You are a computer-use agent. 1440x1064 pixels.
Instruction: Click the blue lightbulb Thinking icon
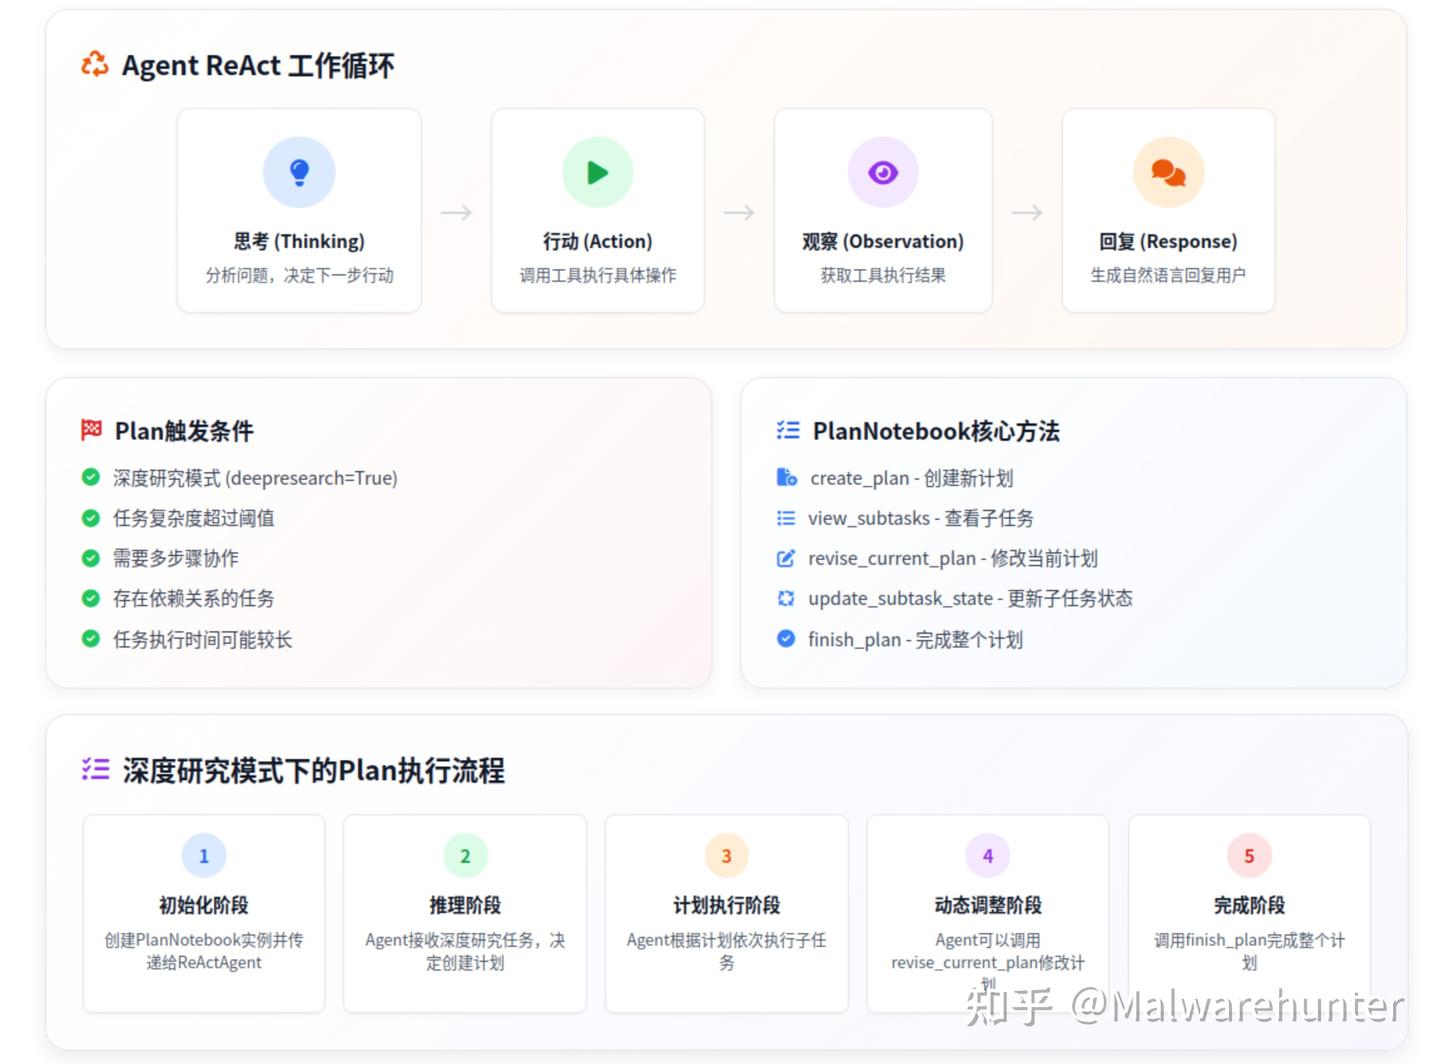[299, 172]
